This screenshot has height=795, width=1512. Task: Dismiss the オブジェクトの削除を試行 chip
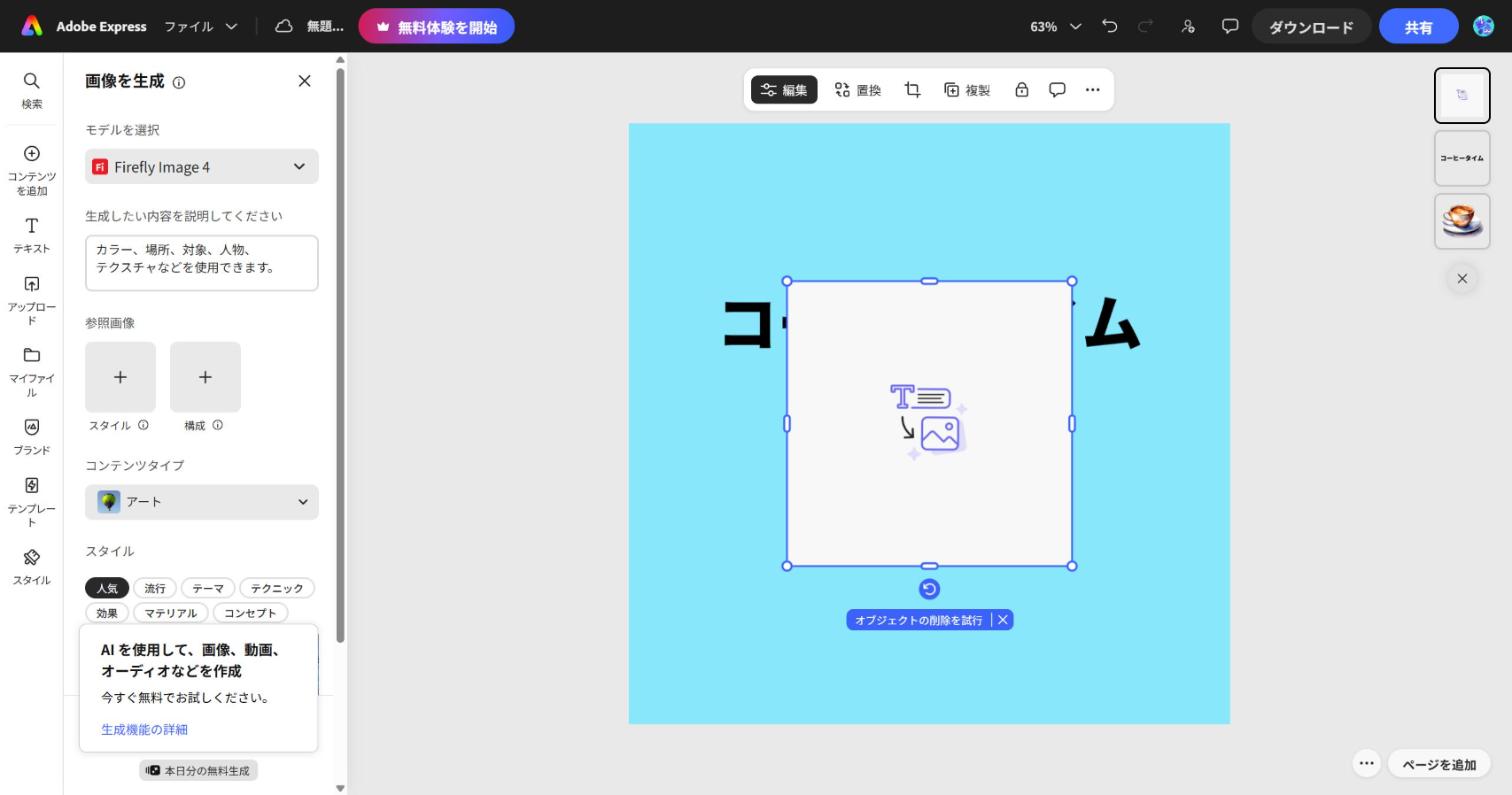tap(1003, 620)
